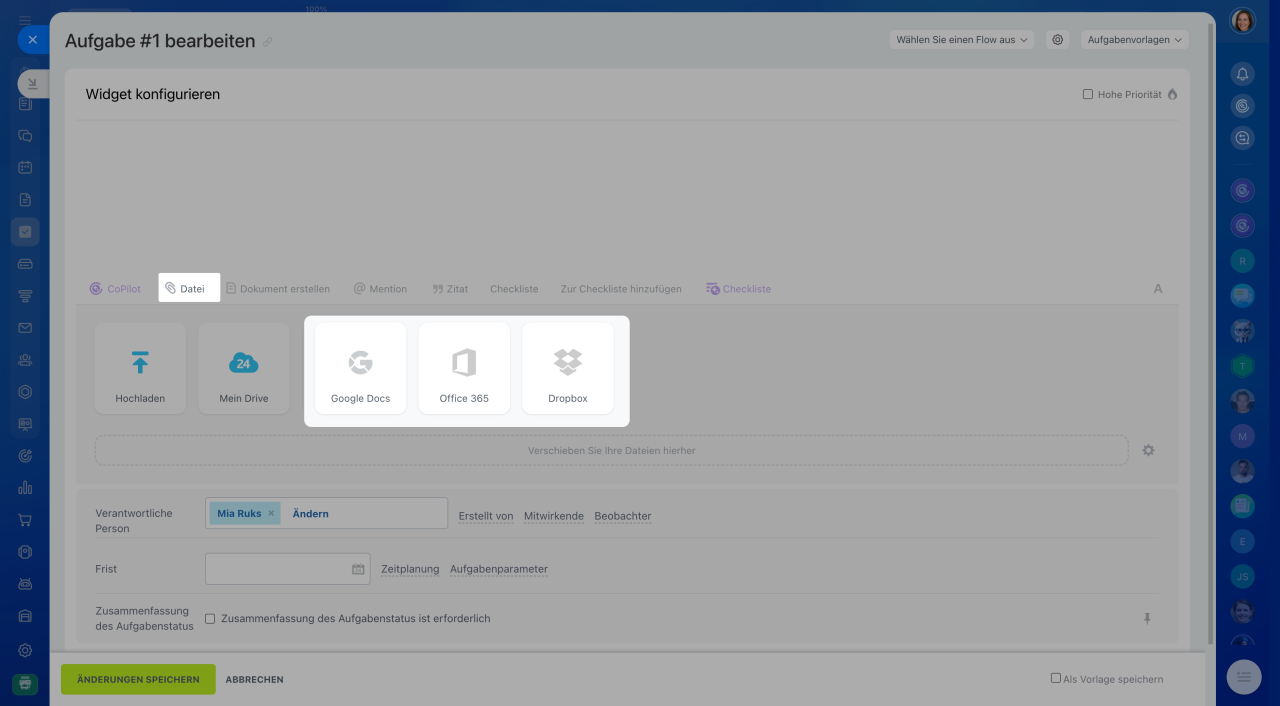Open 'Wählen Sie einen Flow aus' dropdown
Screen dimensions: 1280x706
(x=962, y=40)
